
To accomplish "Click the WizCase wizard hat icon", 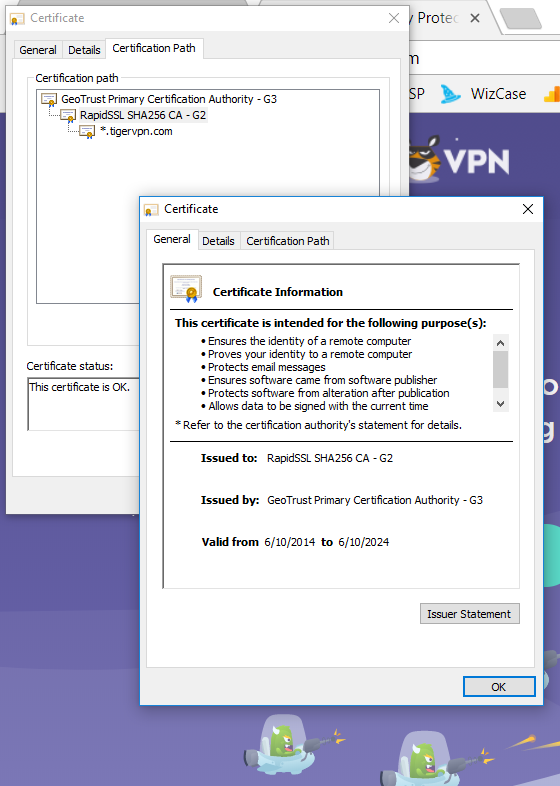I will pos(450,94).
